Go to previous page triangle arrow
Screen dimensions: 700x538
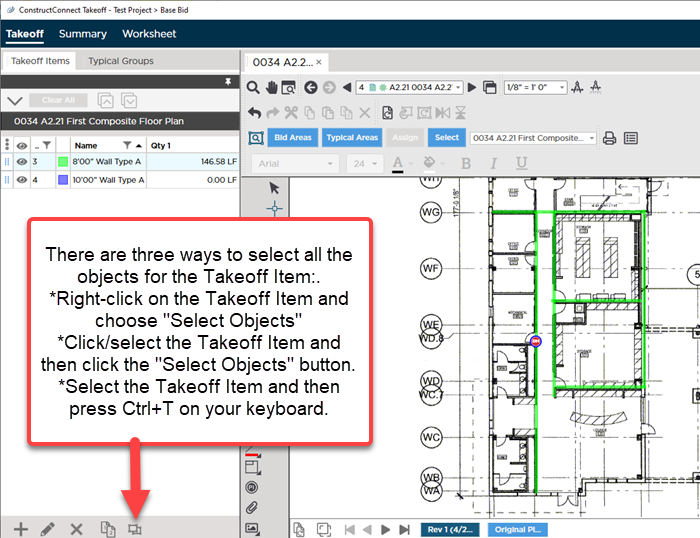(x=347, y=88)
